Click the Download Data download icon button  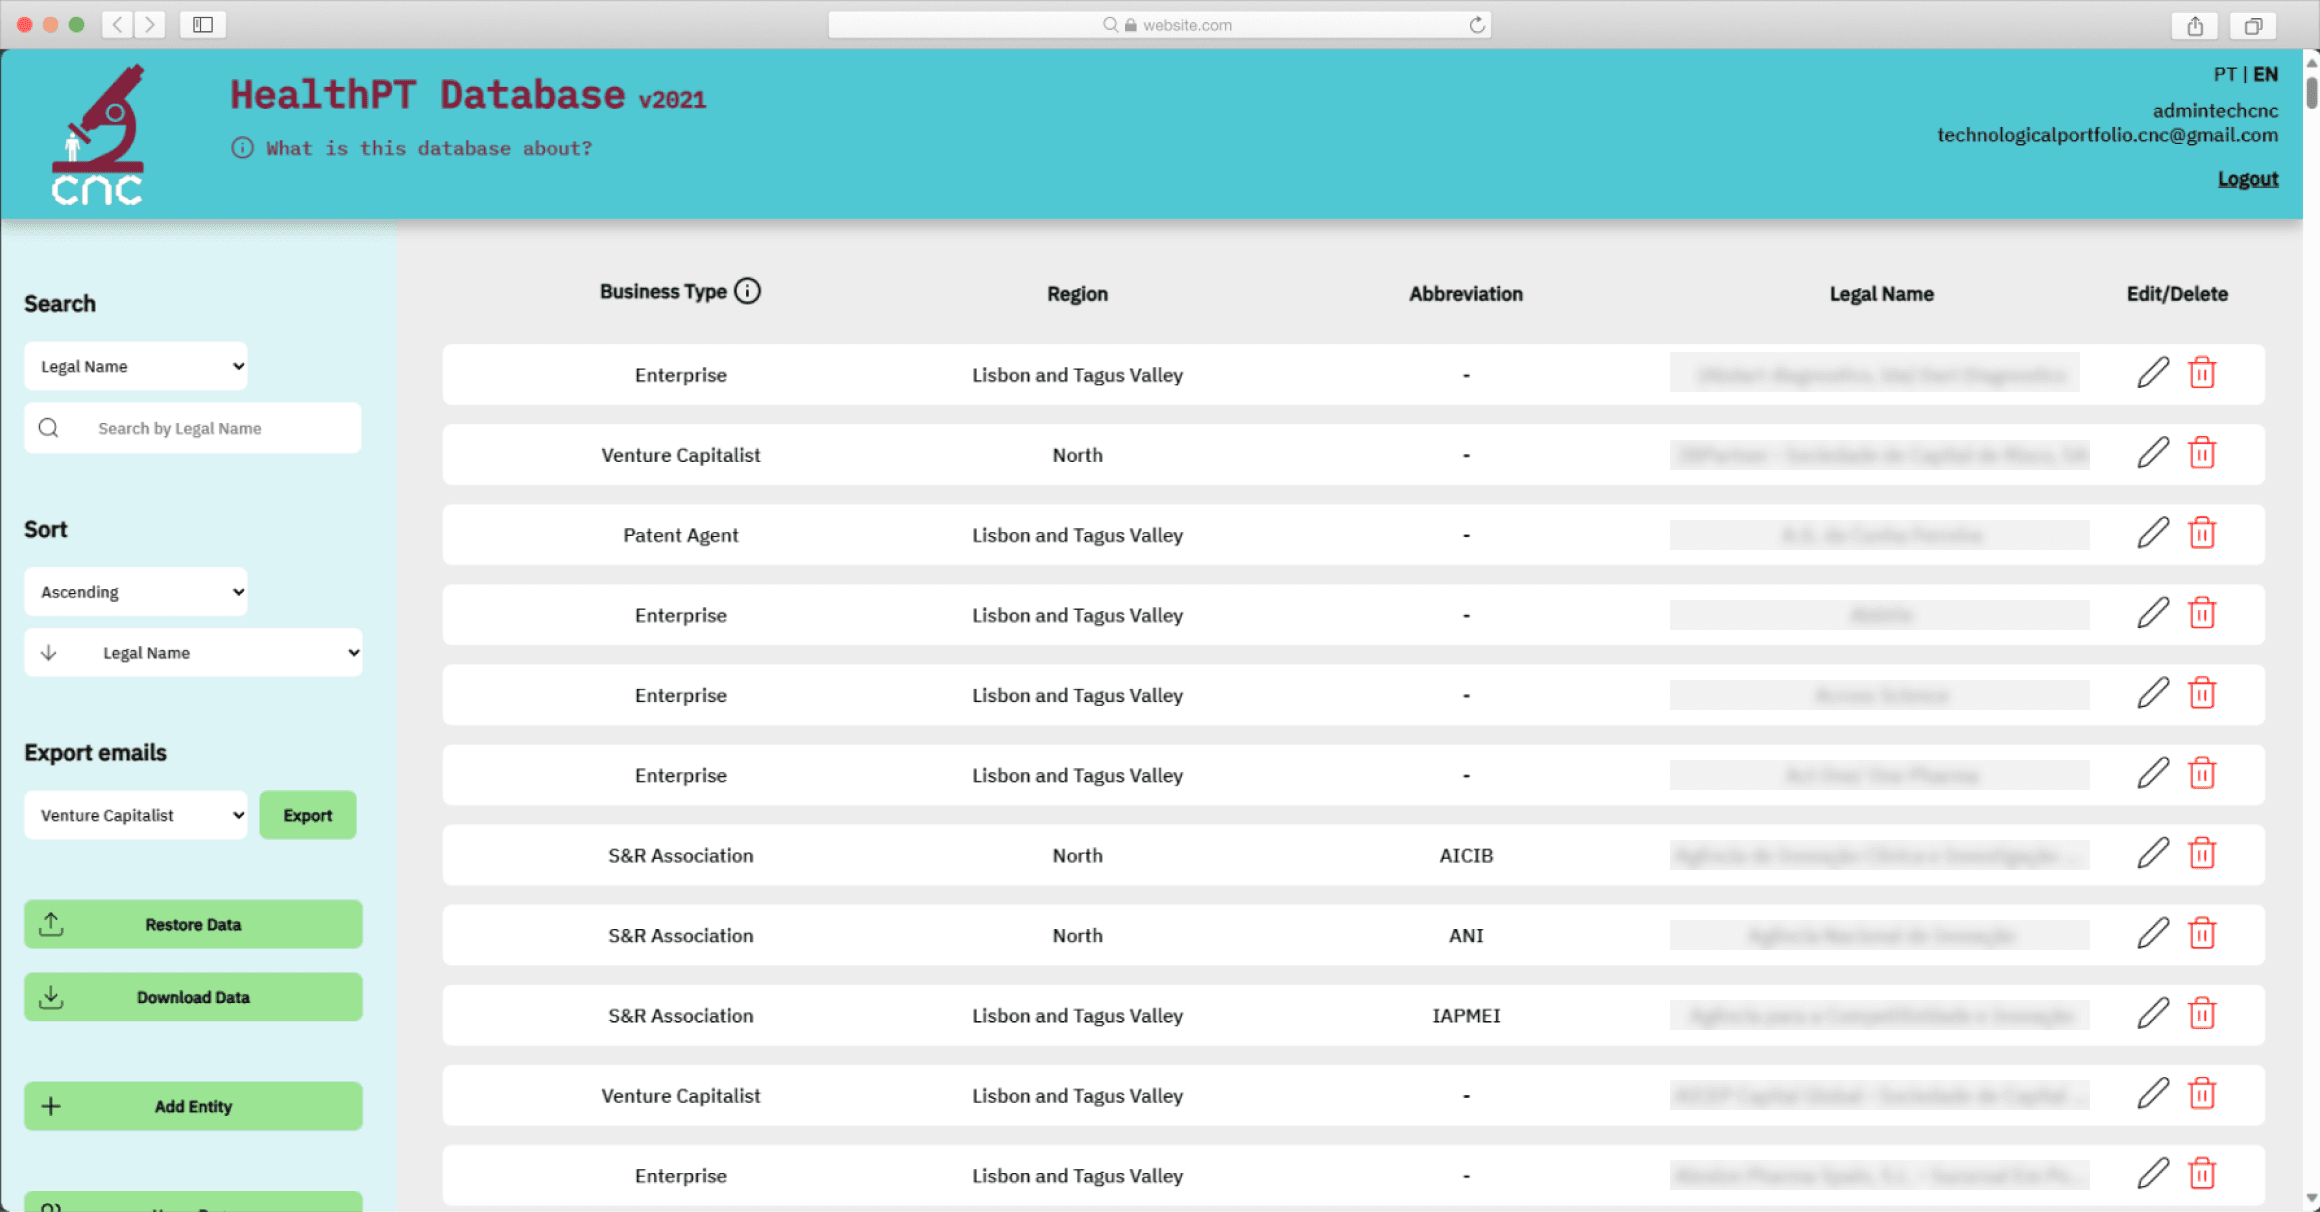[x=51, y=996]
